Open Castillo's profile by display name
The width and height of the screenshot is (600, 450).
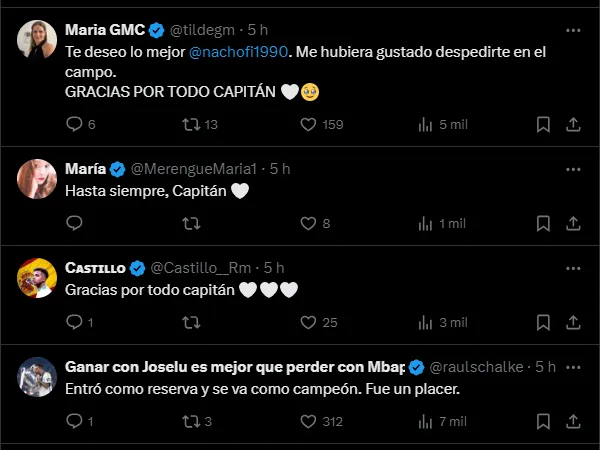[95, 268]
